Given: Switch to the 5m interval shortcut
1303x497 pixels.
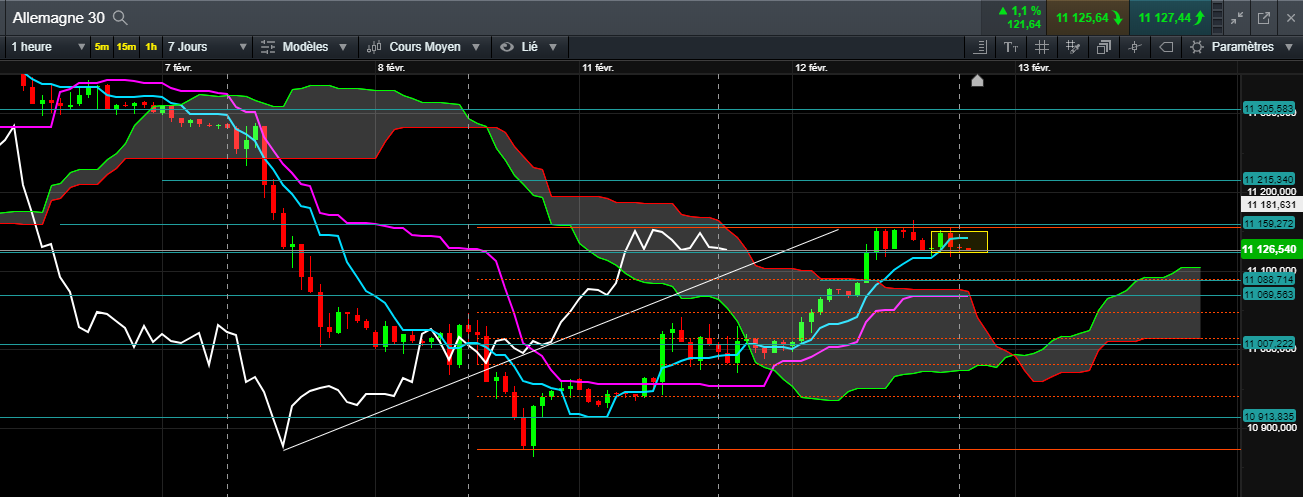Looking at the screenshot, I should coord(102,47).
